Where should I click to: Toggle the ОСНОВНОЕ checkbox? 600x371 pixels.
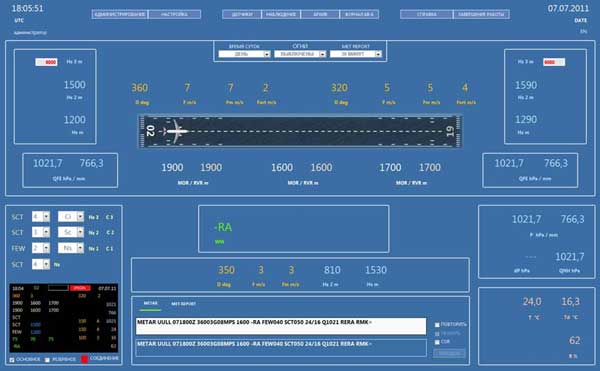pyautogui.click(x=12, y=360)
